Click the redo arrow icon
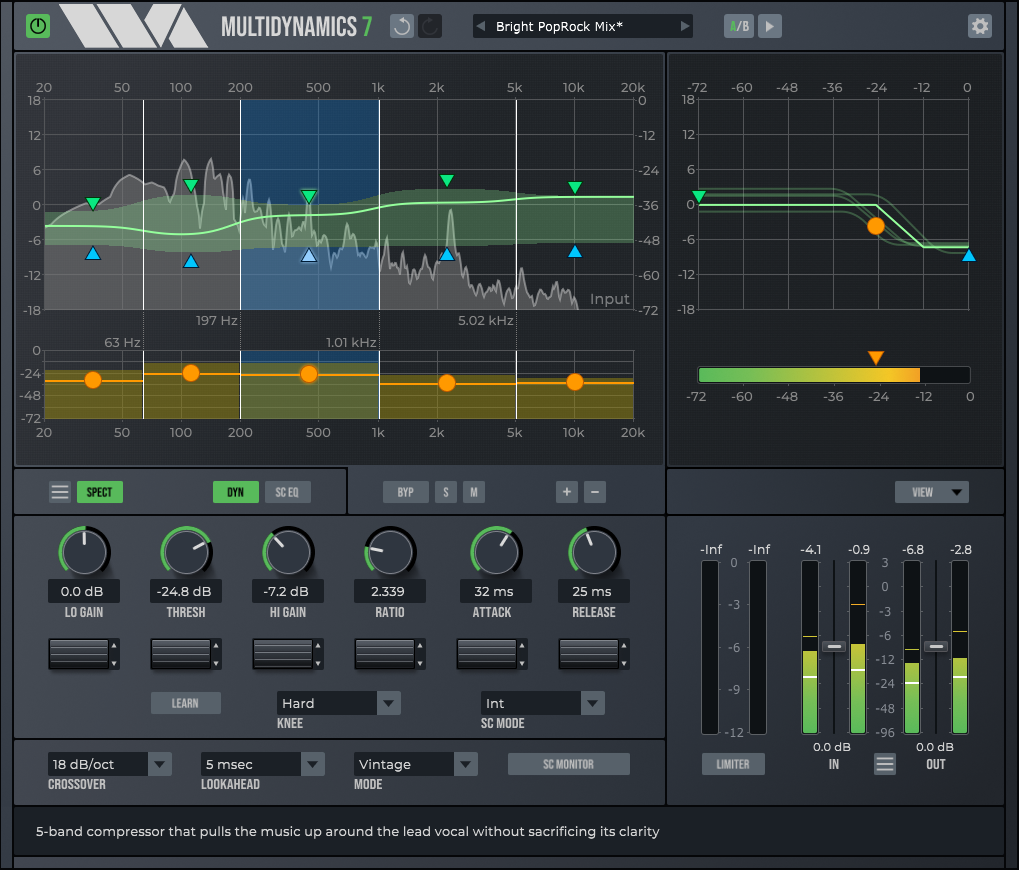Image resolution: width=1019 pixels, height=870 pixels. [x=429, y=26]
